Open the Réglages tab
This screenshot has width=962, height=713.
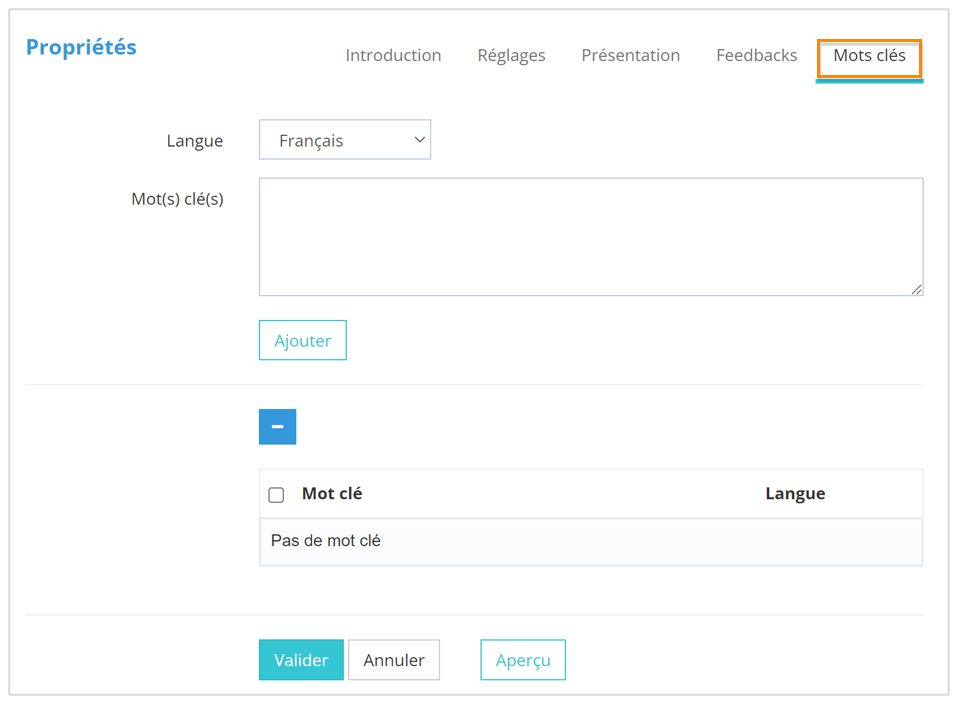tap(511, 56)
